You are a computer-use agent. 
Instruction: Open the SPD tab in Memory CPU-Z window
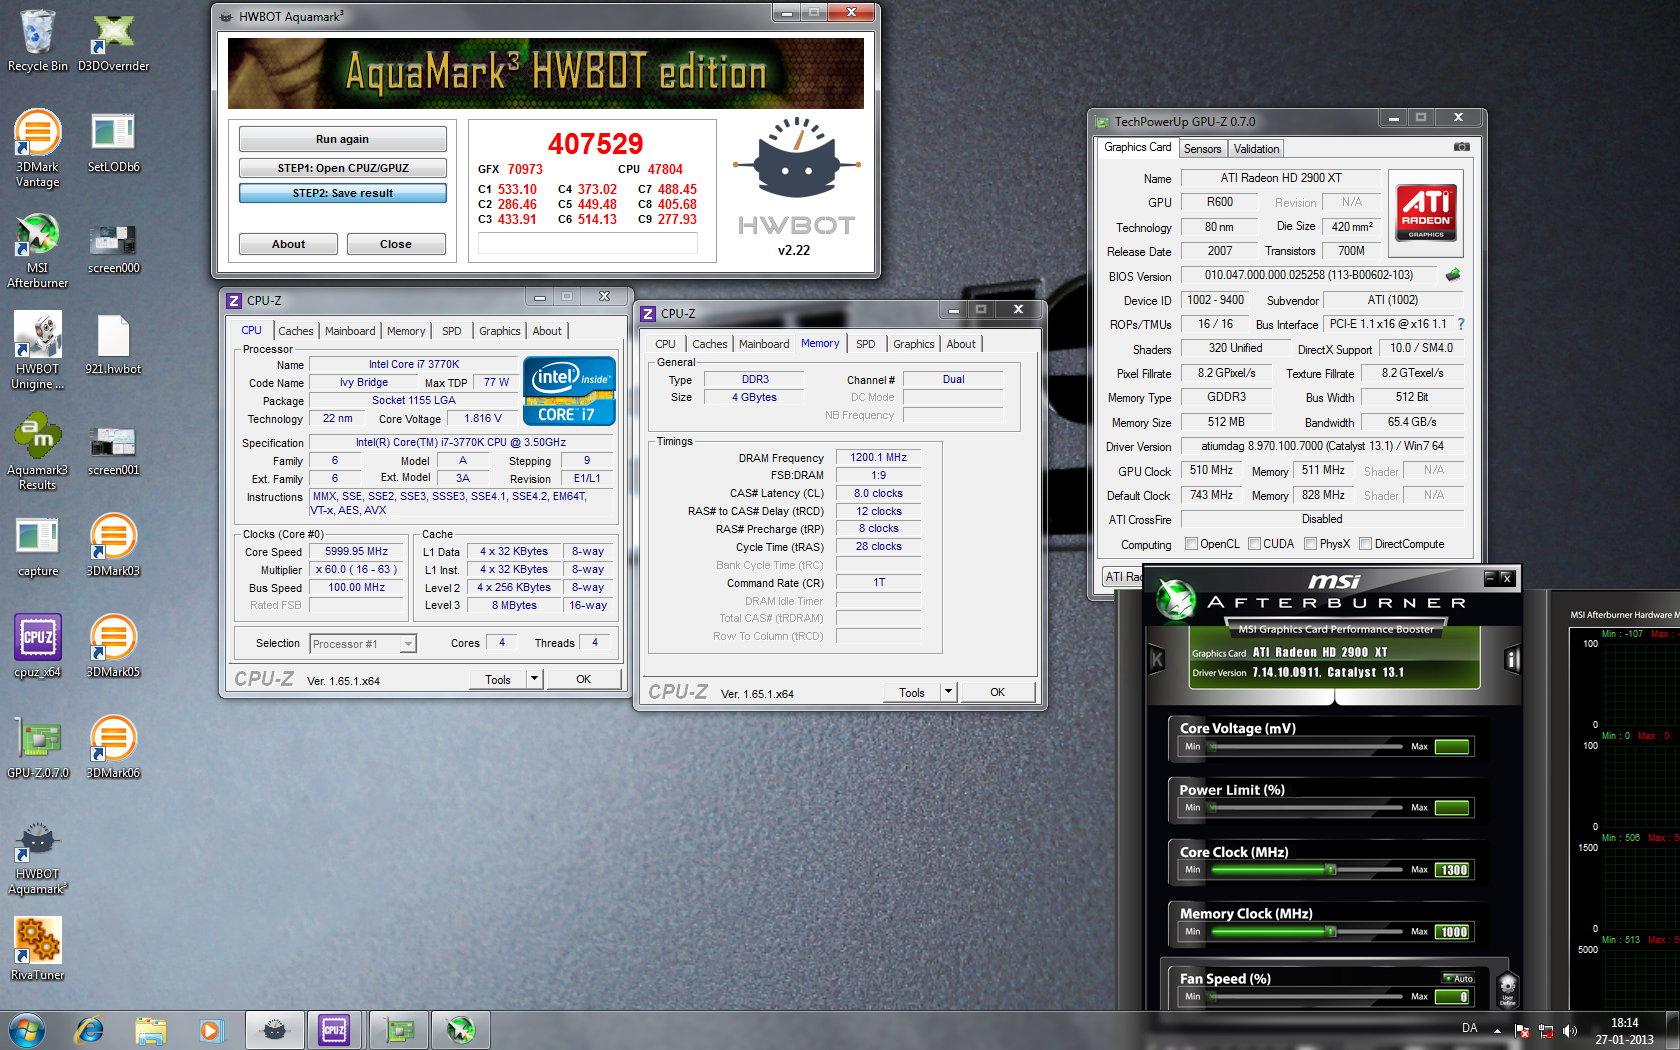(866, 344)
